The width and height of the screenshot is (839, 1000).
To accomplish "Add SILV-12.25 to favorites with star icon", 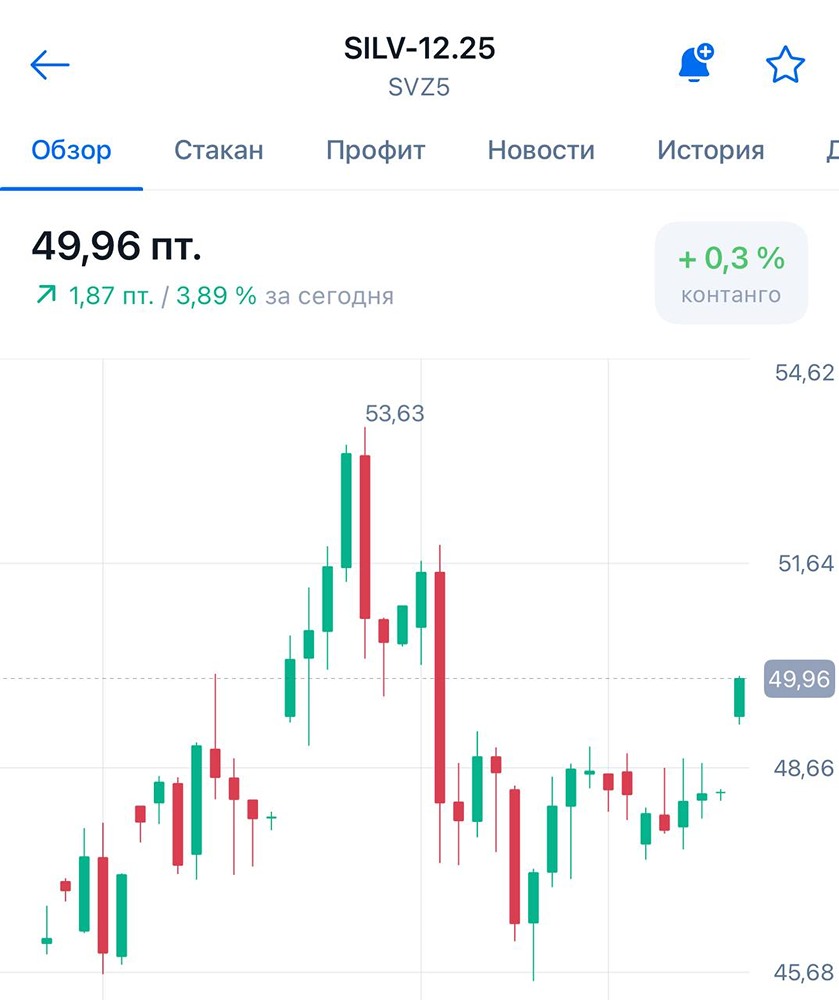I will point(785,63).
